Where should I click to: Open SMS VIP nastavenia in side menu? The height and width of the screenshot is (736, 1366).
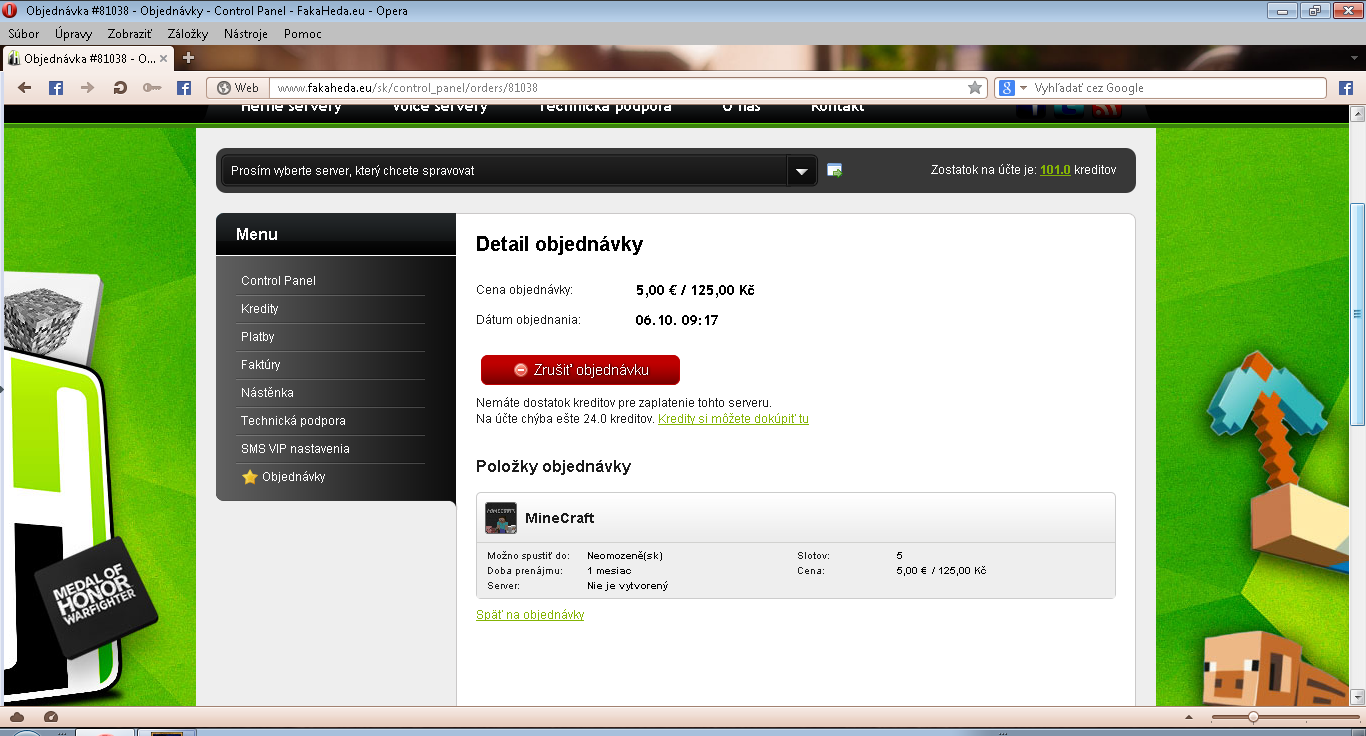pos(295,449)
